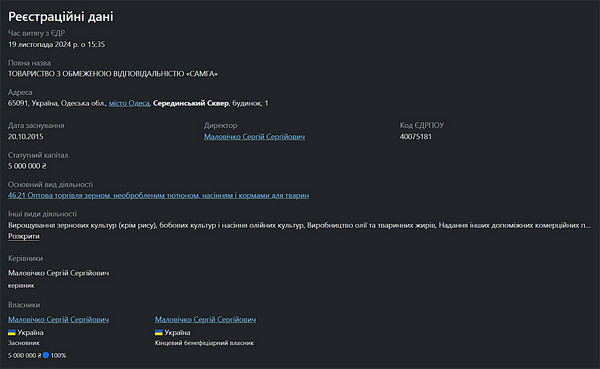Click Ukraine flag icon under founder
Image resolution: width=600 pixels, height=369 pixels.
click(12, 332)
